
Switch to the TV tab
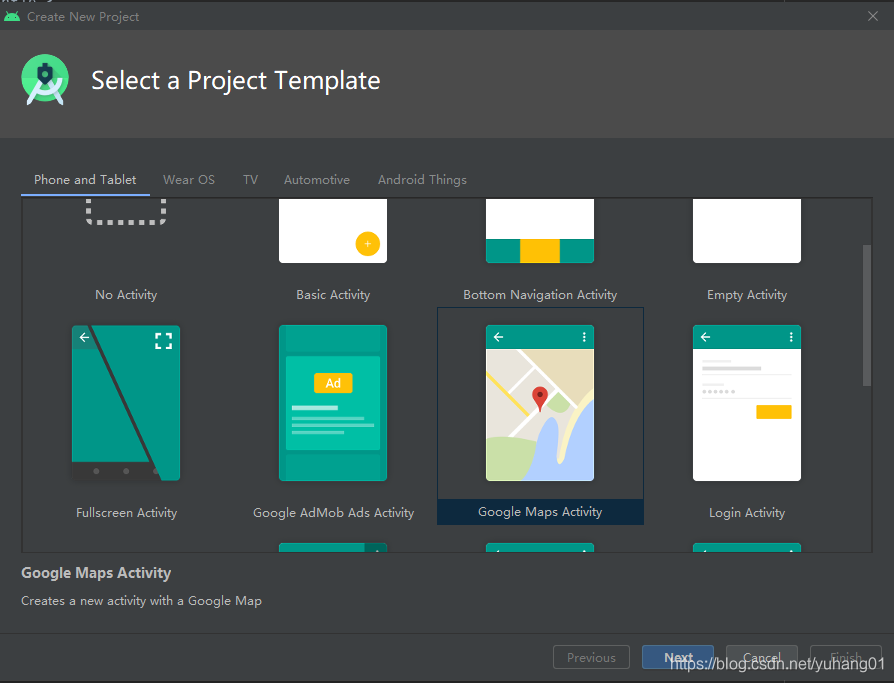[x=250, y=180]
